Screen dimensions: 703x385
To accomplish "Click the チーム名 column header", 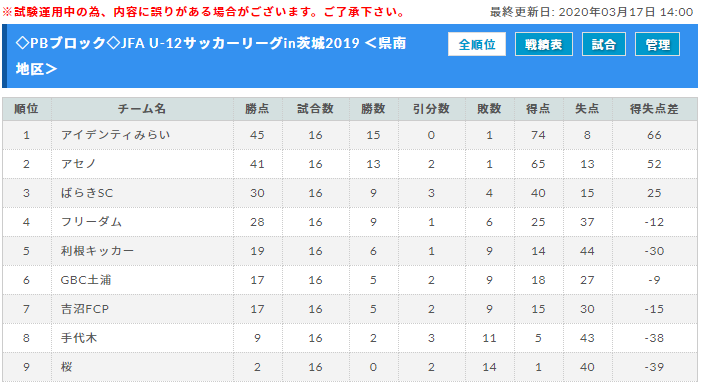I will (142, 109).
